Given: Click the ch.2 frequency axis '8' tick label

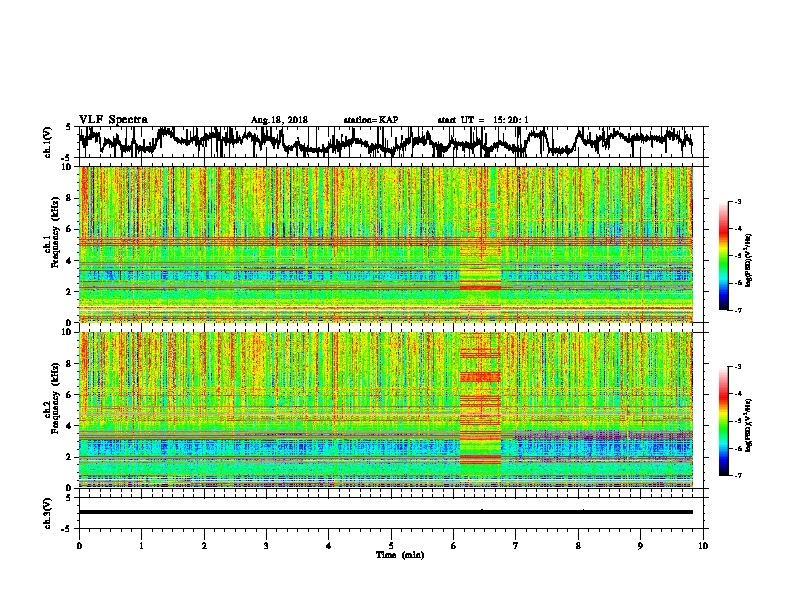Looking at the screenshot, I should point(71,364).
